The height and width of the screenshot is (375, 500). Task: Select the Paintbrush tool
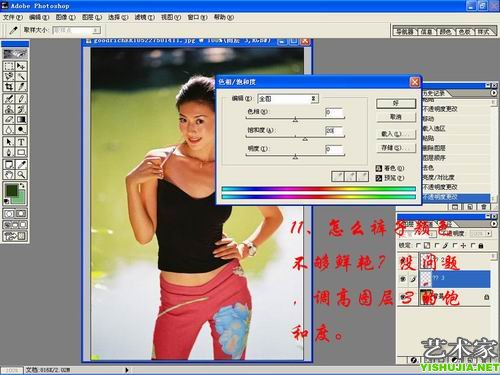(21, 99)
